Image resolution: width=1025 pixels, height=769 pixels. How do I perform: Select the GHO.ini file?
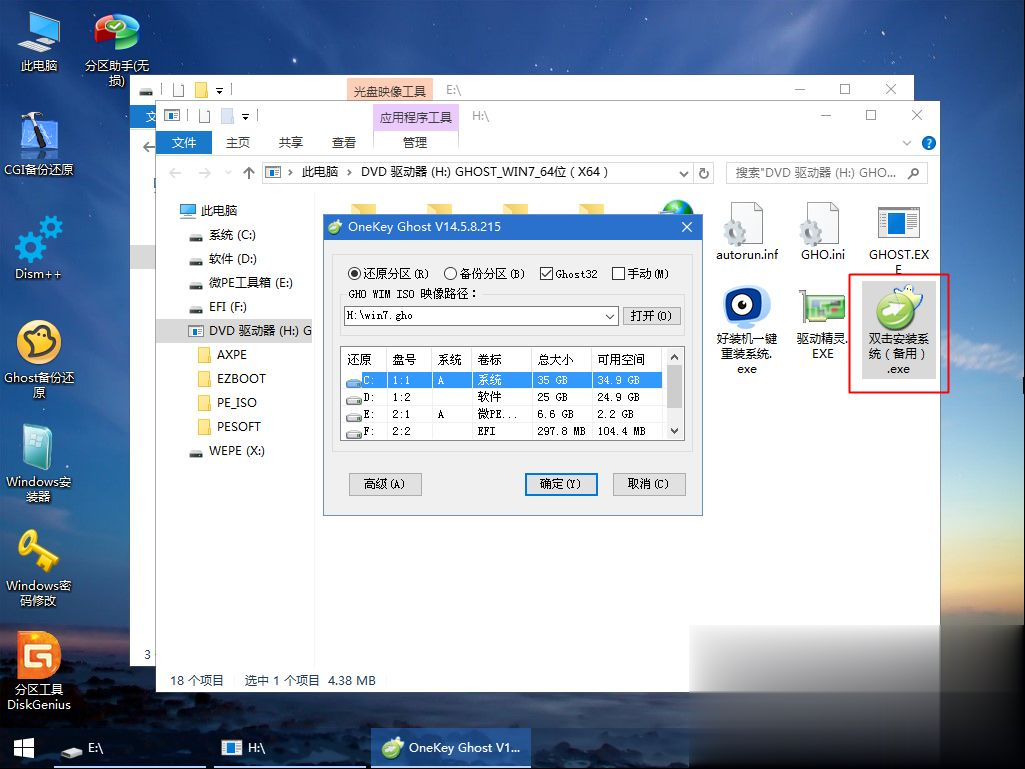click(822, 231)
